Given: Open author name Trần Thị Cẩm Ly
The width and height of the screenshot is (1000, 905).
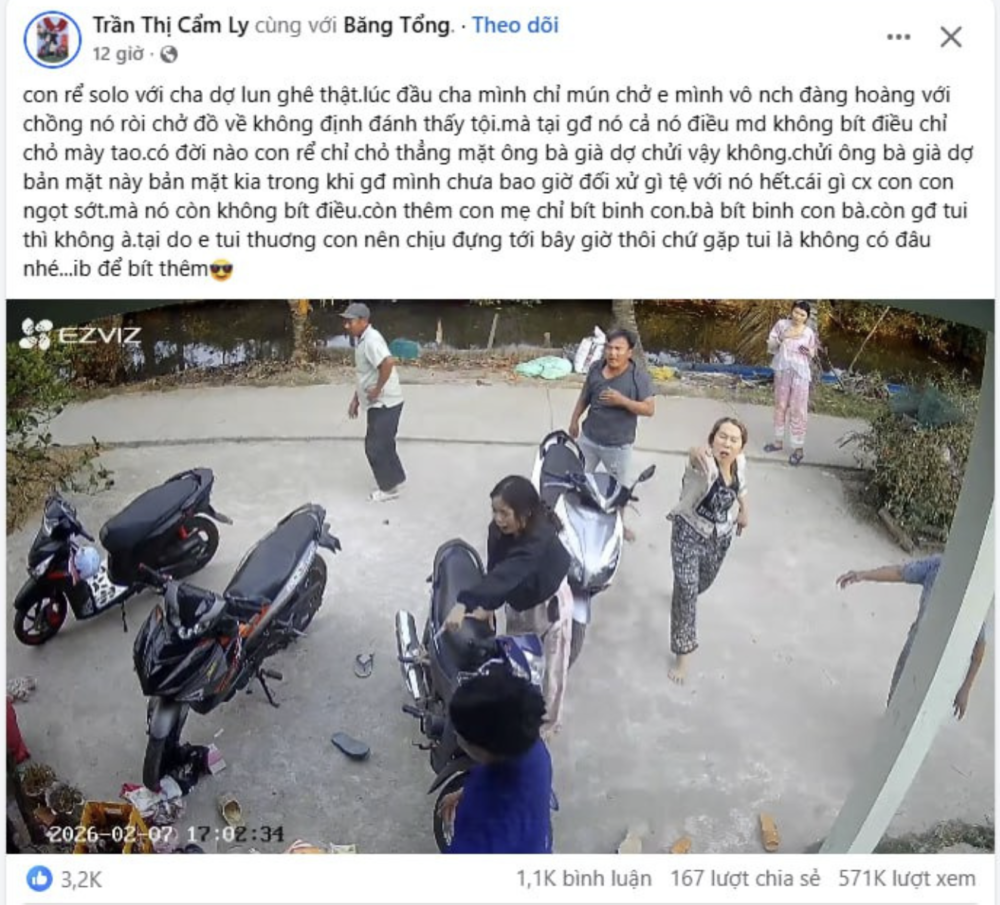Looking at the screenshot, I should click(170, 25).
